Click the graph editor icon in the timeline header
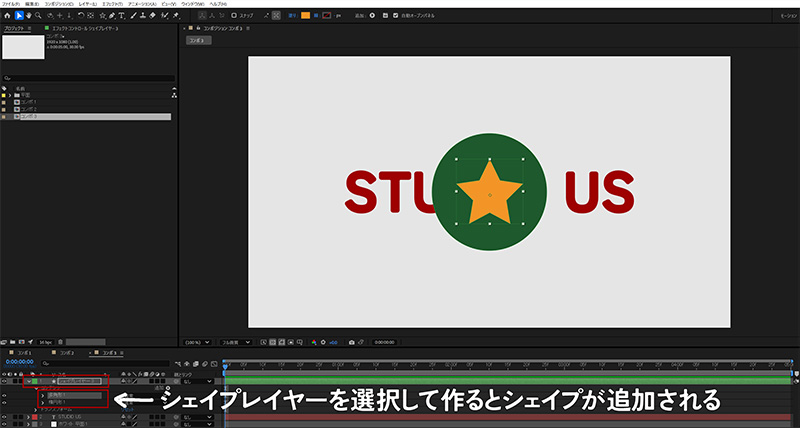The height and width of the screenshot is (428, 800). point(214,364)
